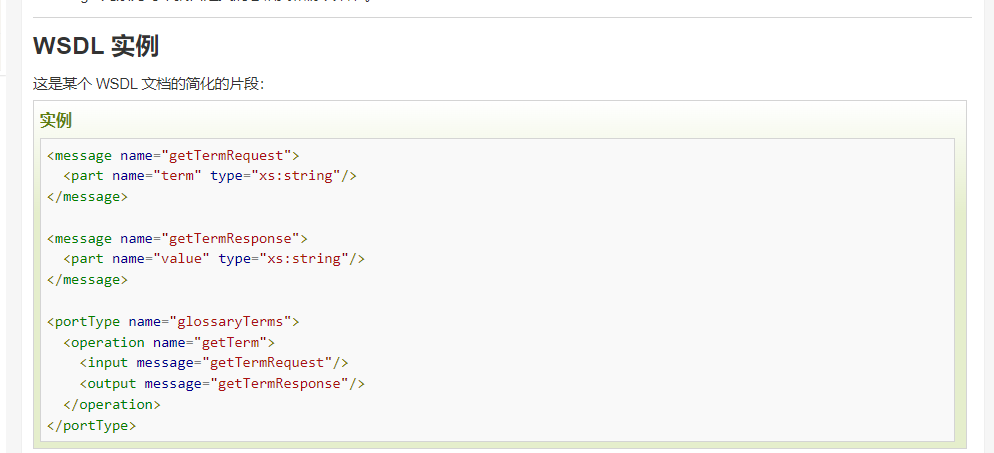Click the closing </operation> tag
Viewport: 994px width, 453px height.
click(112, 405)
